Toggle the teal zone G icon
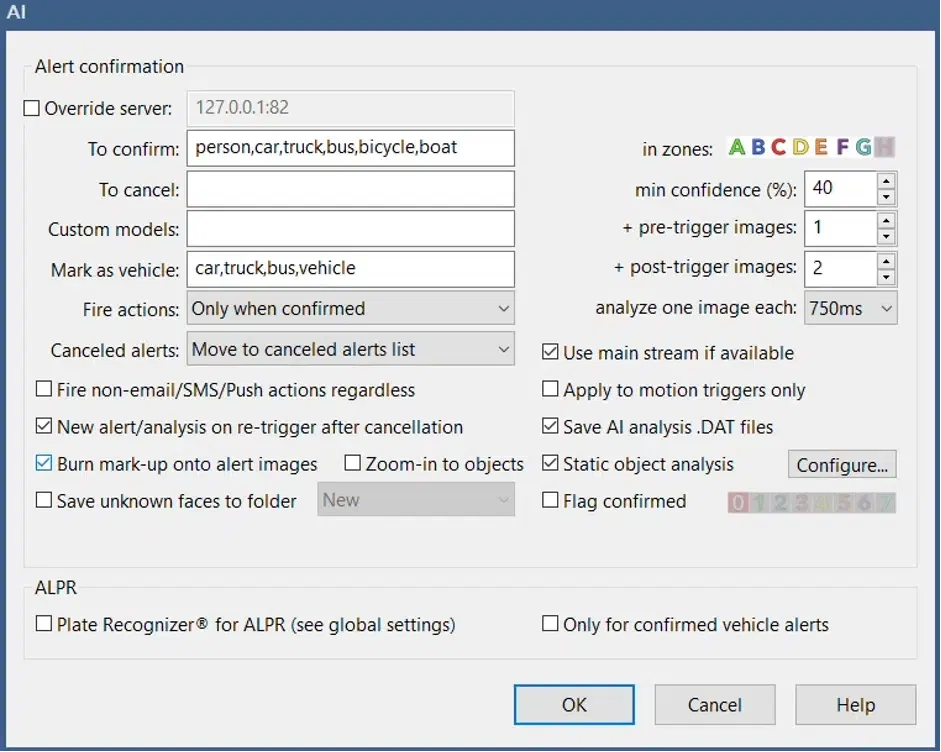The image size is (941, 752). tap(863, 148)
